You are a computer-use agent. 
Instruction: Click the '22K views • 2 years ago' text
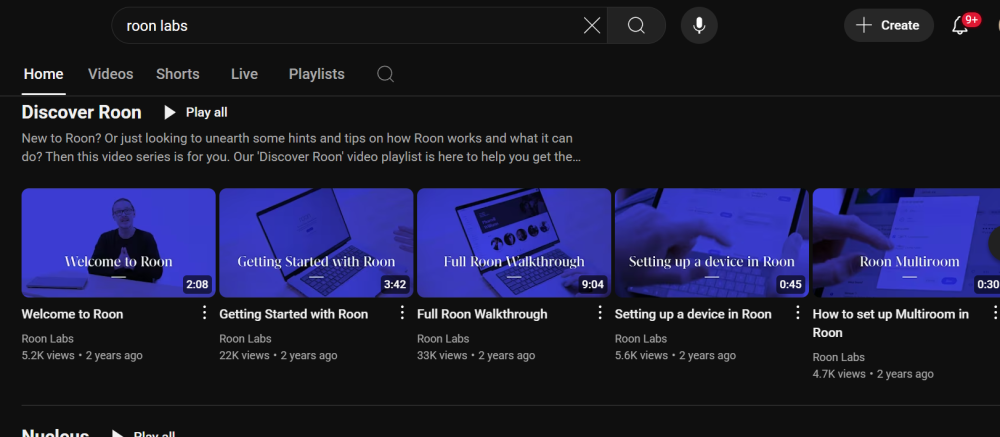click(278, 355)
